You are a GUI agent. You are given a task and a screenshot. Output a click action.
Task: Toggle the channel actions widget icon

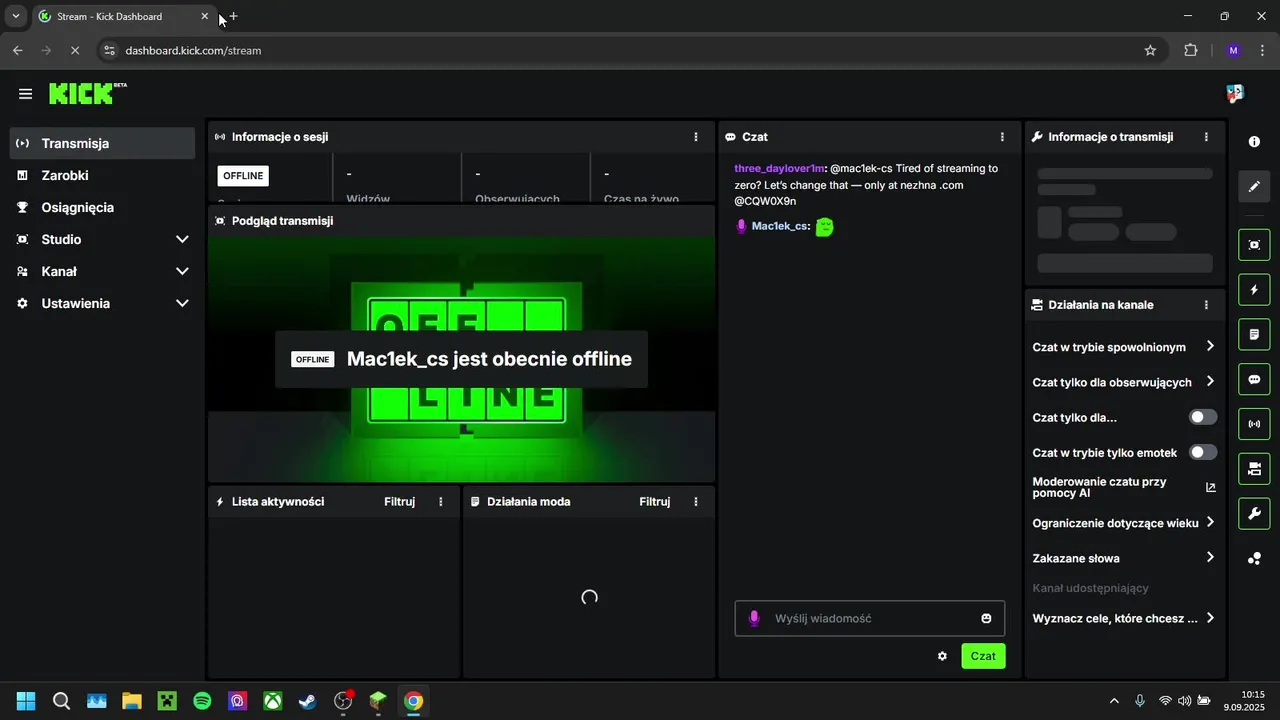pos(1254,469)
